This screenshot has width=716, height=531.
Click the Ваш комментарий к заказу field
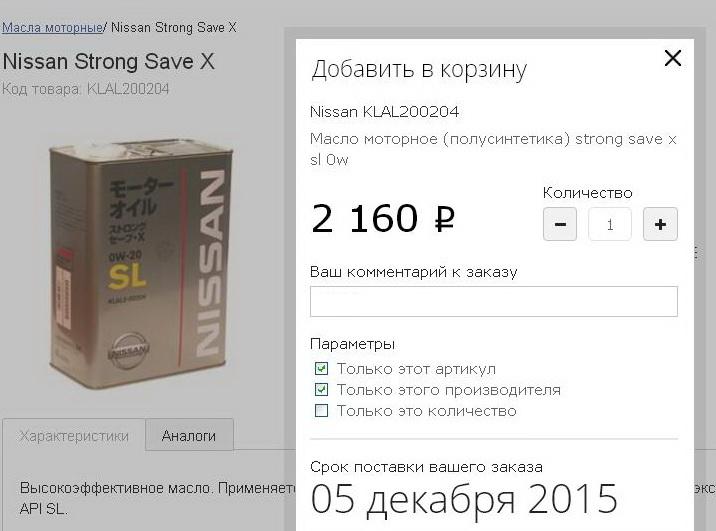[x=494, y=301]
